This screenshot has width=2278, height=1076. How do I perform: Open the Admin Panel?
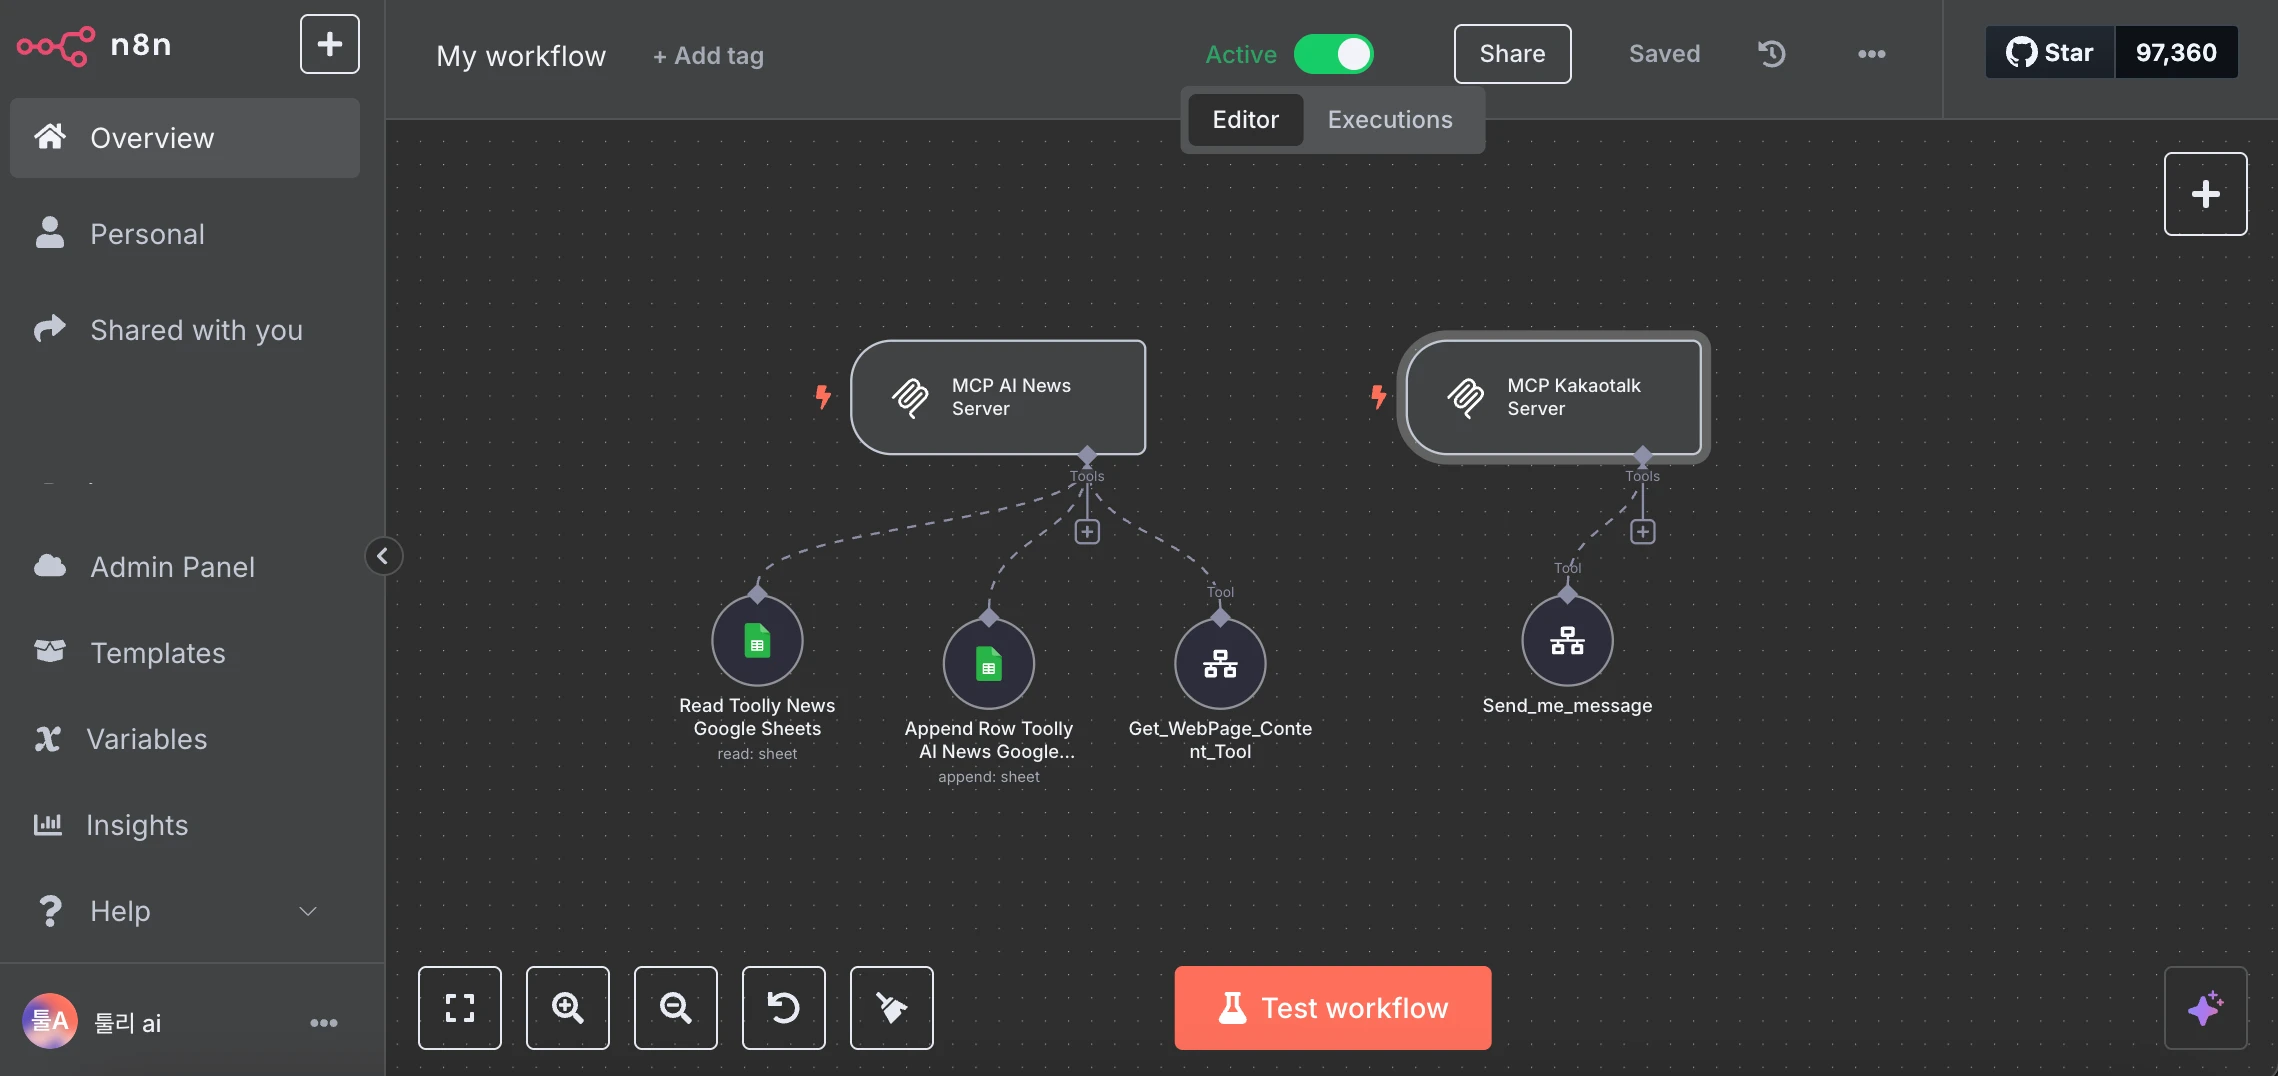tap(185, 567)
